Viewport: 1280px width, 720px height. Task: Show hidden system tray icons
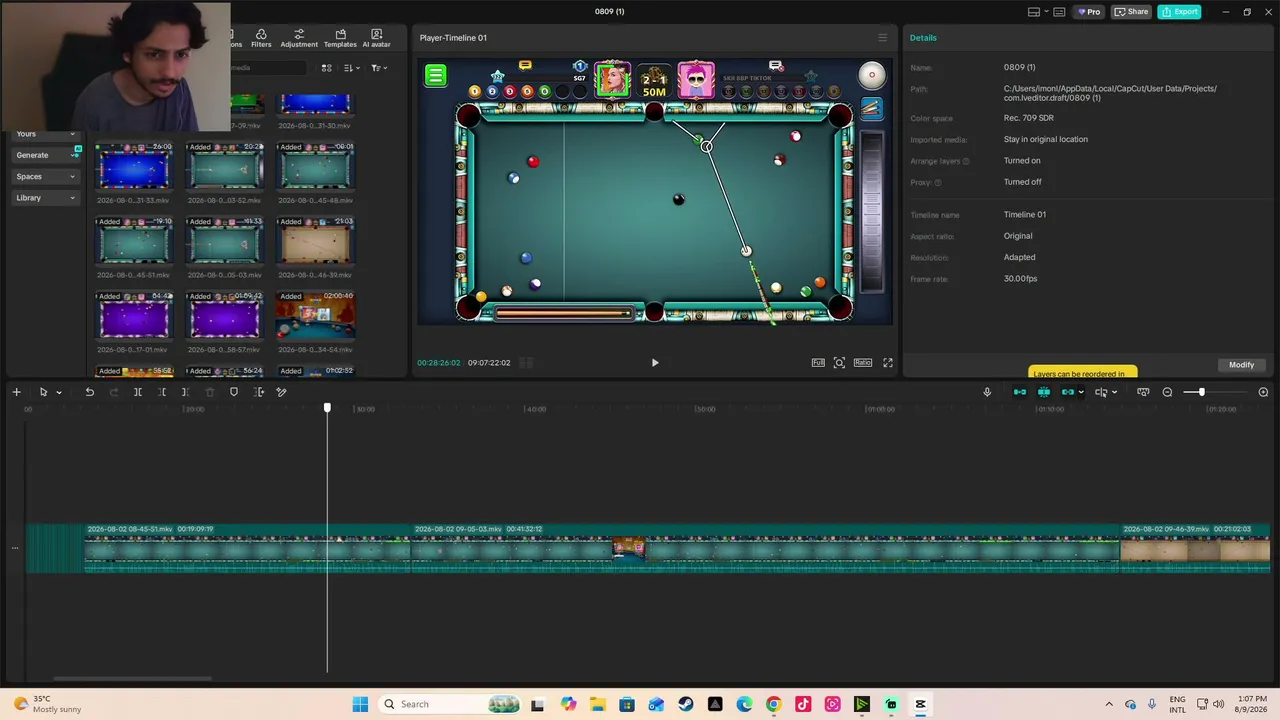point(1108,704)
